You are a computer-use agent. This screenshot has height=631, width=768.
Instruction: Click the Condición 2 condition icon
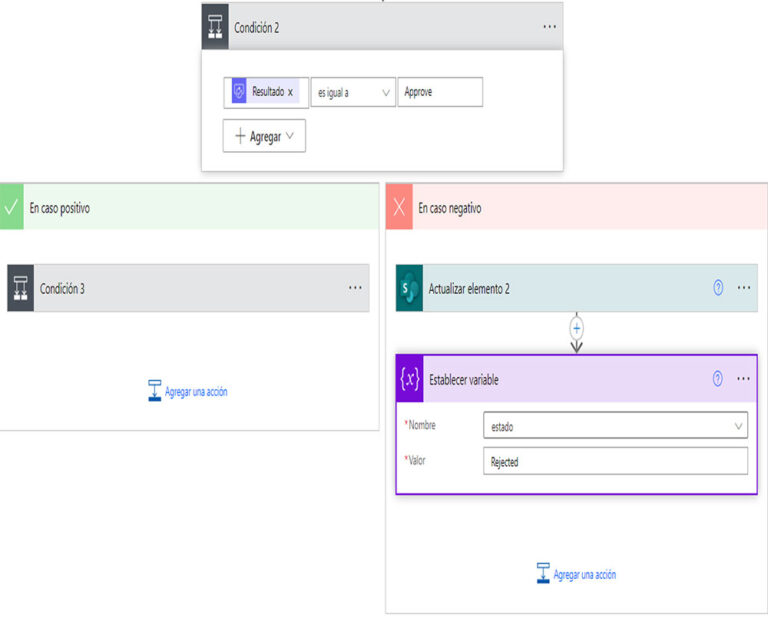click(x=215, y=27)
